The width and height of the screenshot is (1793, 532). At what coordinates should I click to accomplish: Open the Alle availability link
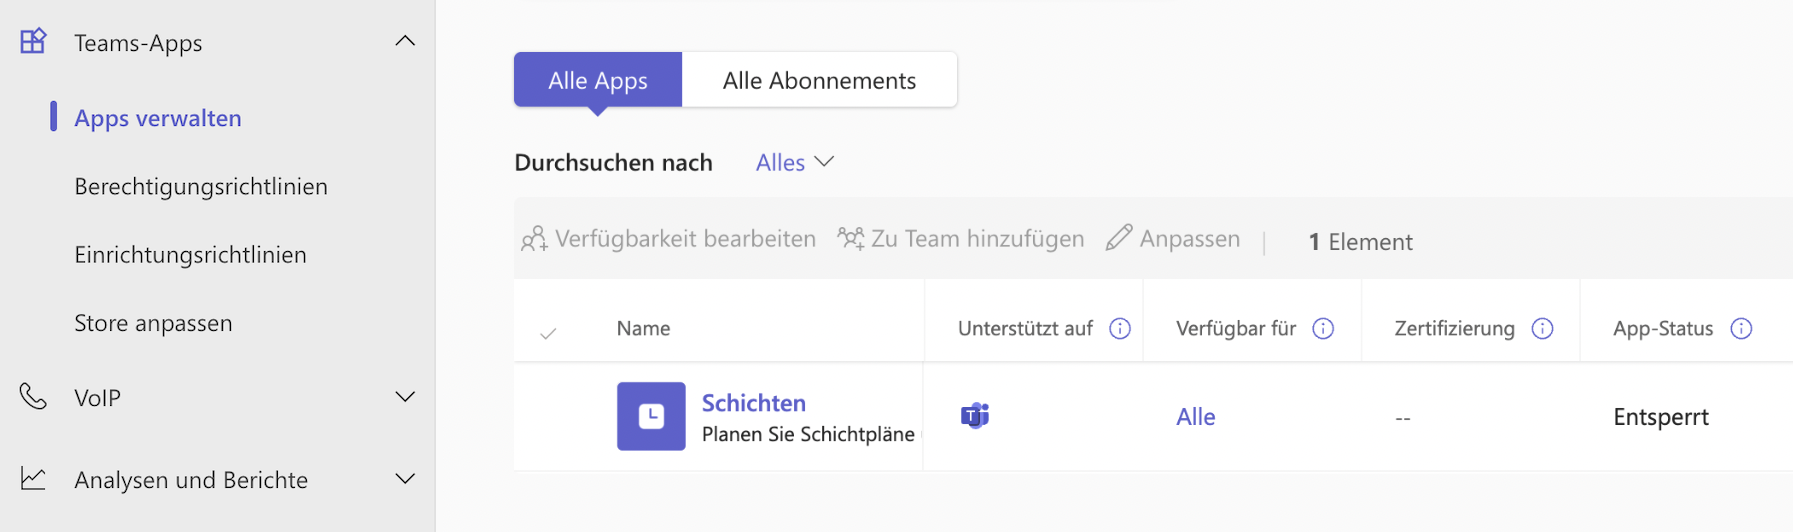1196,417
